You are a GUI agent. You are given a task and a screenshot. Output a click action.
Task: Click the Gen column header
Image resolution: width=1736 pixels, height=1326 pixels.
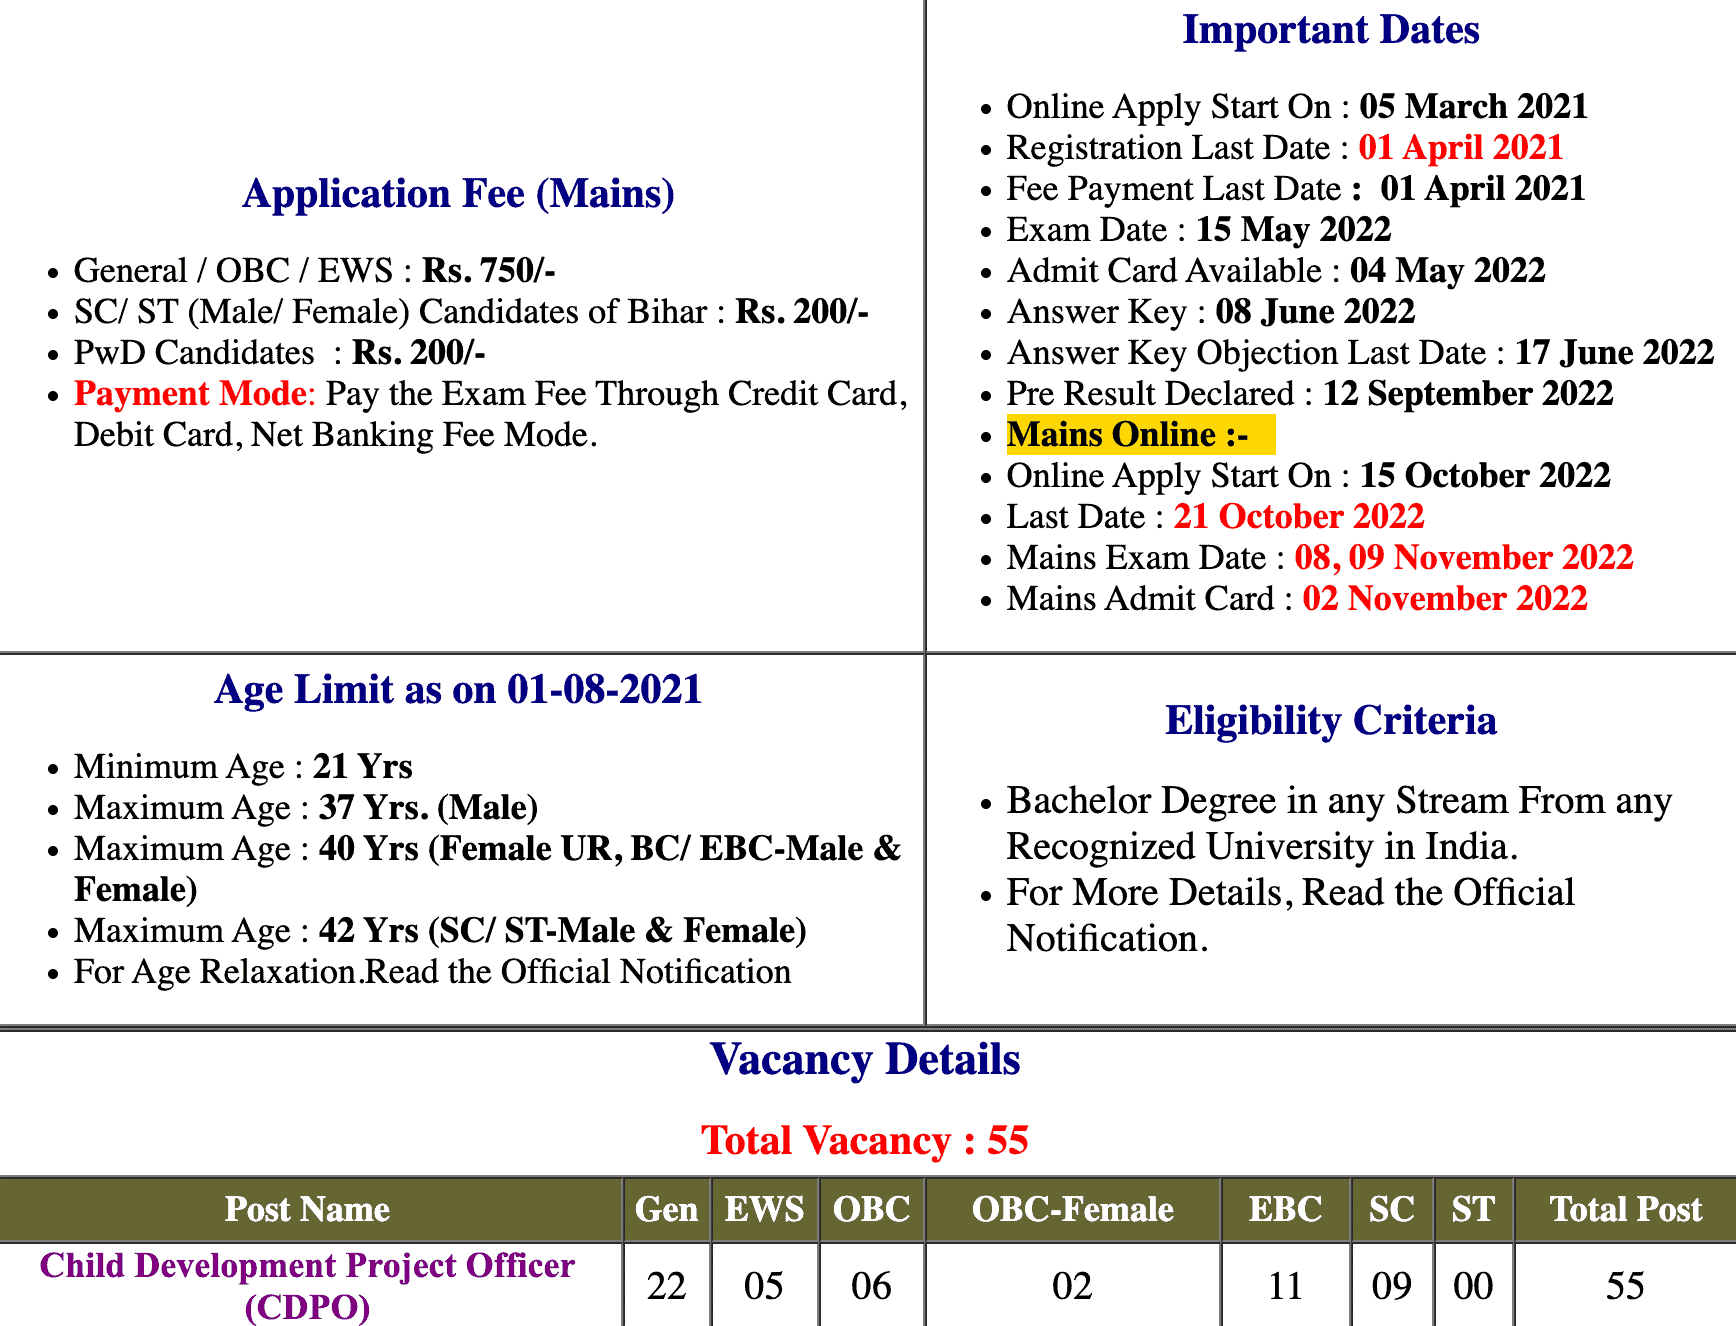tap(667, 1210)
